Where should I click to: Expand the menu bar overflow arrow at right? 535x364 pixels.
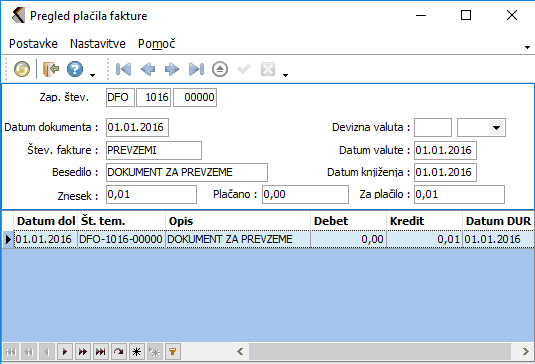tap(527, 47)
